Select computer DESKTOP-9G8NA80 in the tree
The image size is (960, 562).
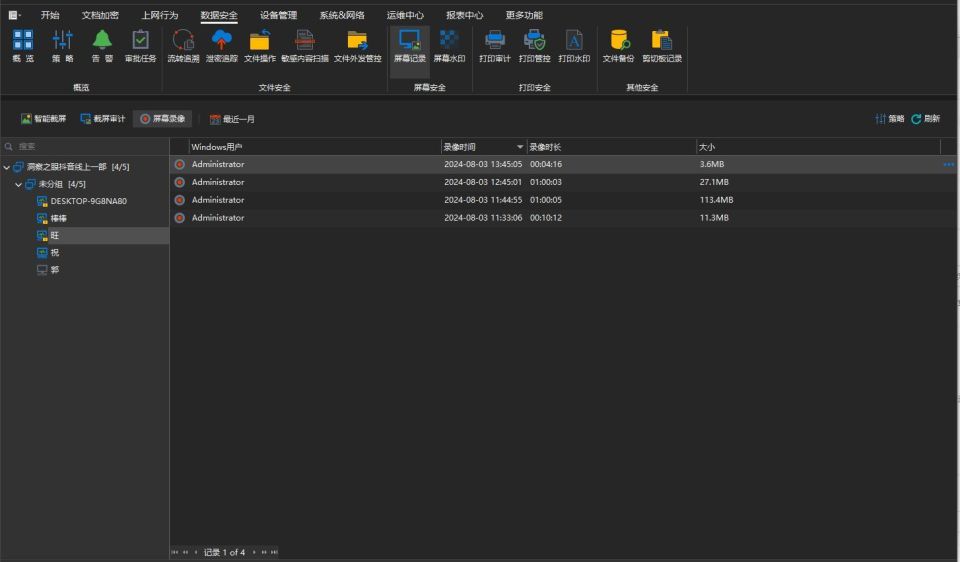84,201
